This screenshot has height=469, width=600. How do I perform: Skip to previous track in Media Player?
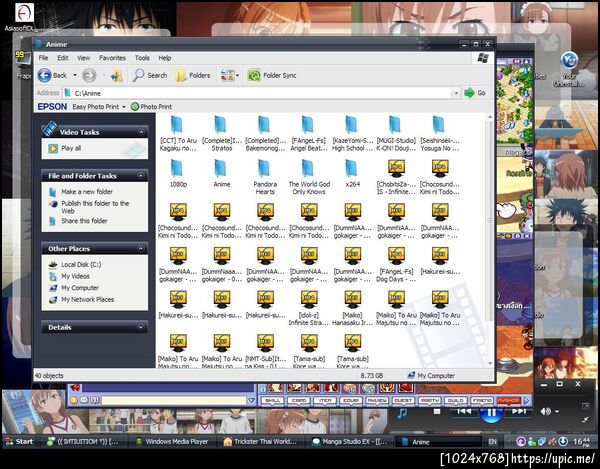464,411
